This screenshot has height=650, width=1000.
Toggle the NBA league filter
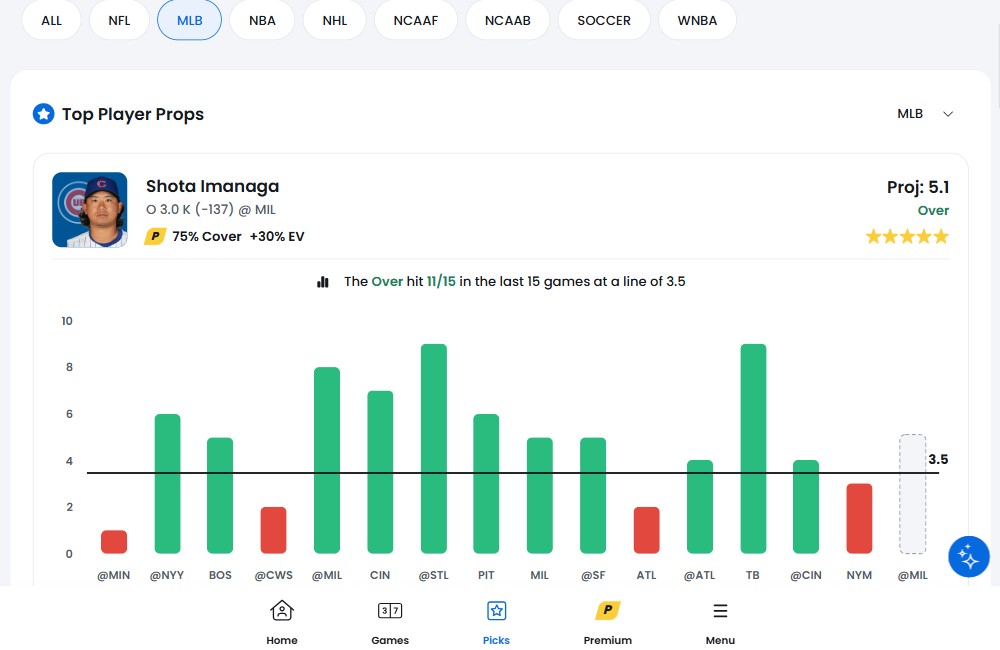[263, 20]
